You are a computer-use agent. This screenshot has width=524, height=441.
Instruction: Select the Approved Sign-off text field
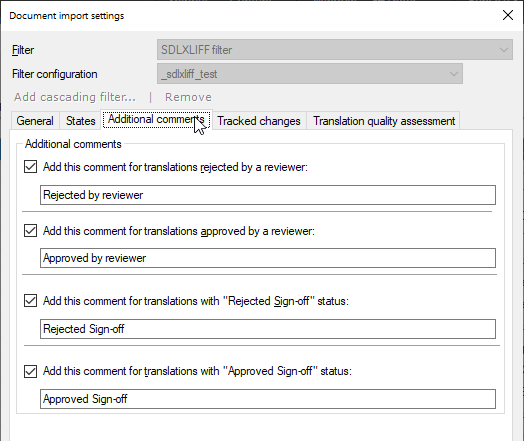tap(268, 399)
